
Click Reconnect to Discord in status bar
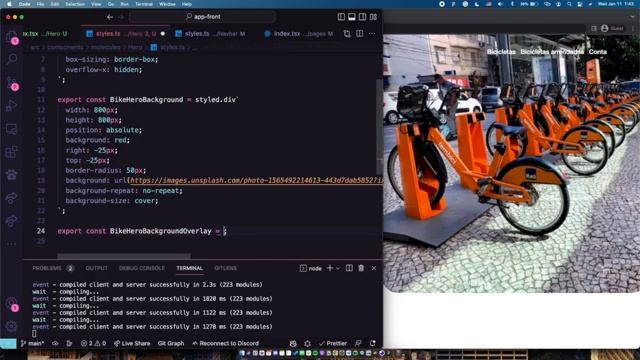[225, 343]
